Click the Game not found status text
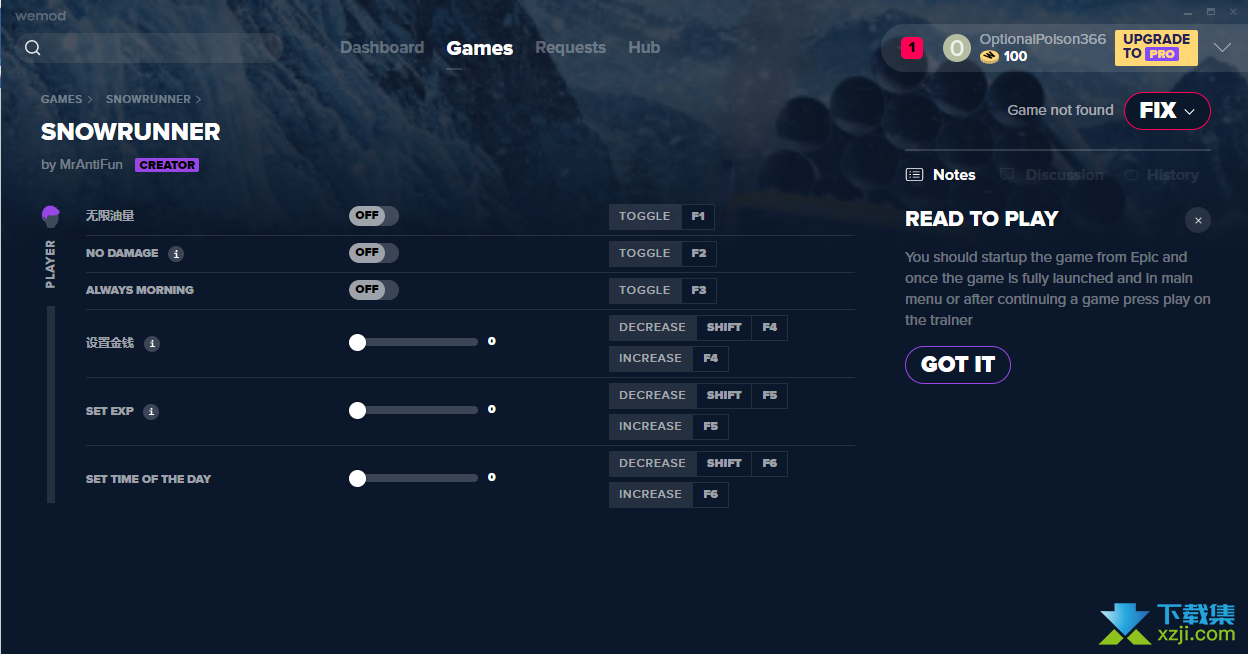Screen dimensions: 1248x654 pos(1060,111)
